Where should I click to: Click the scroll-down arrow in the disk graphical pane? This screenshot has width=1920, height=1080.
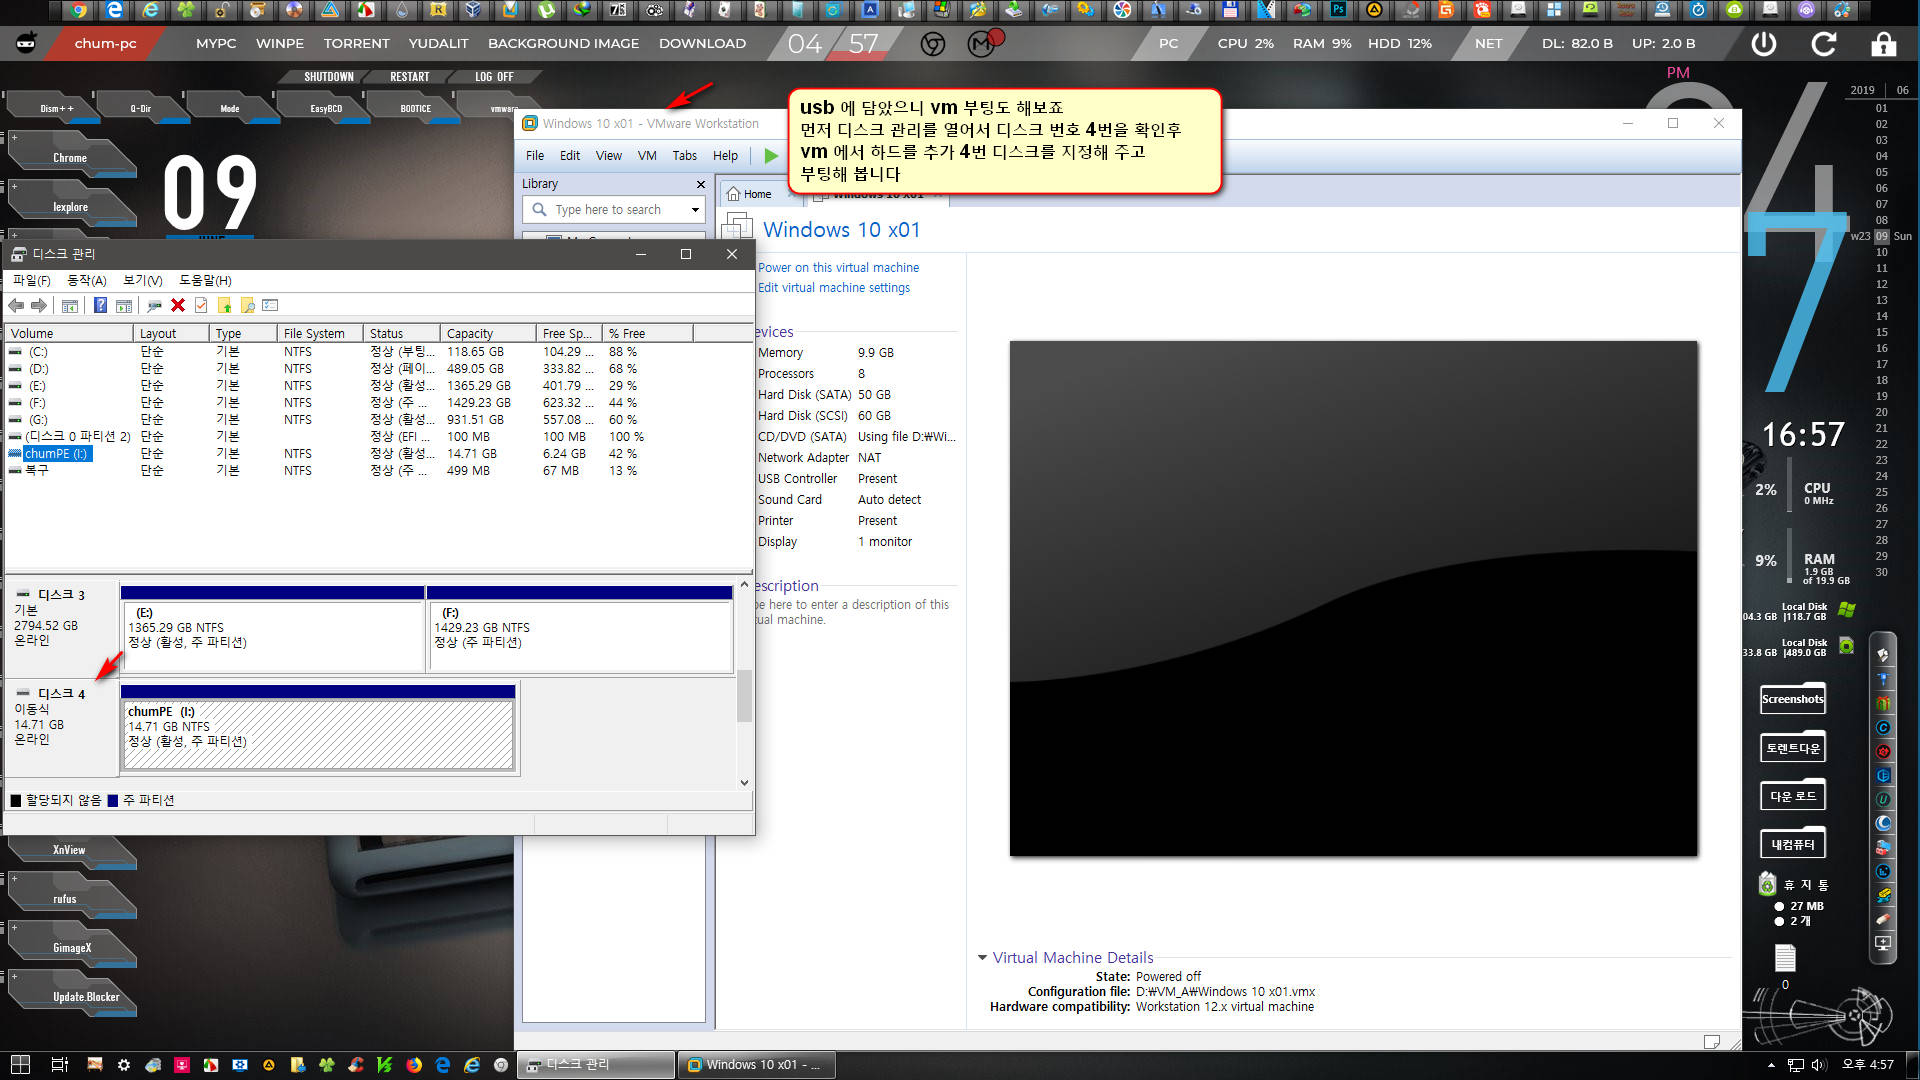[744, 783]
